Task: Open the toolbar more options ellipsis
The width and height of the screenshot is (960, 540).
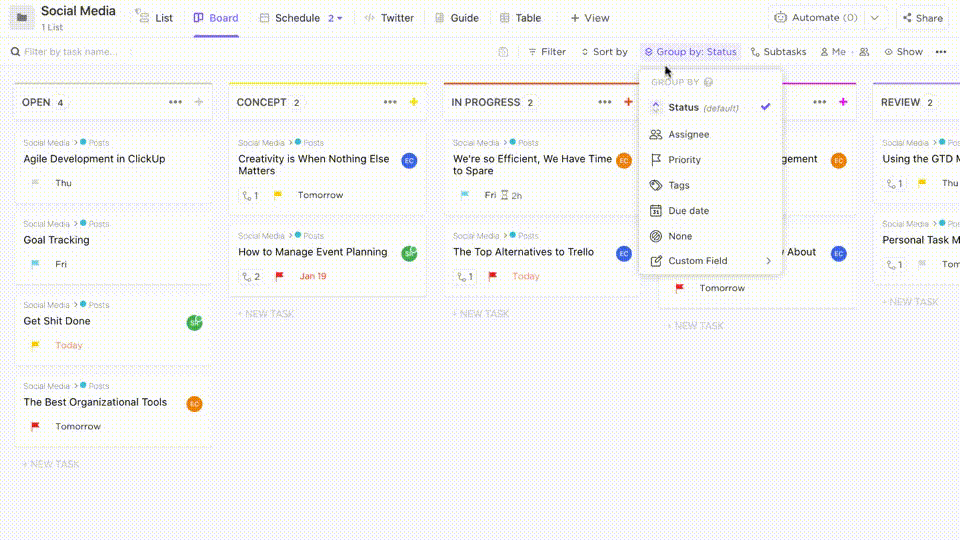Action: (941, 51)
